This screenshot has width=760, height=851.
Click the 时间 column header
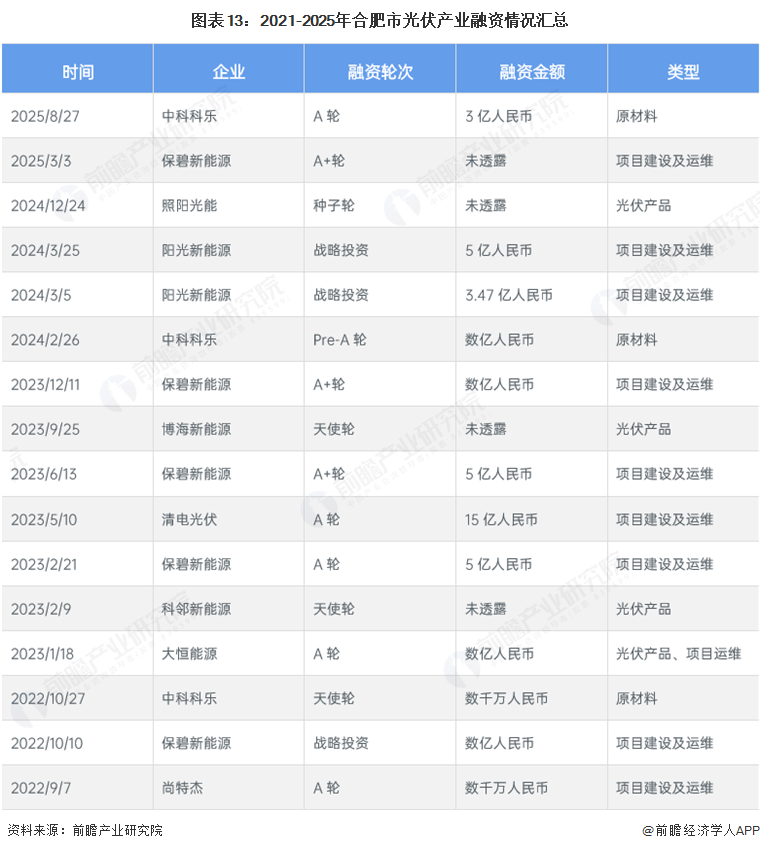(77, 71)
